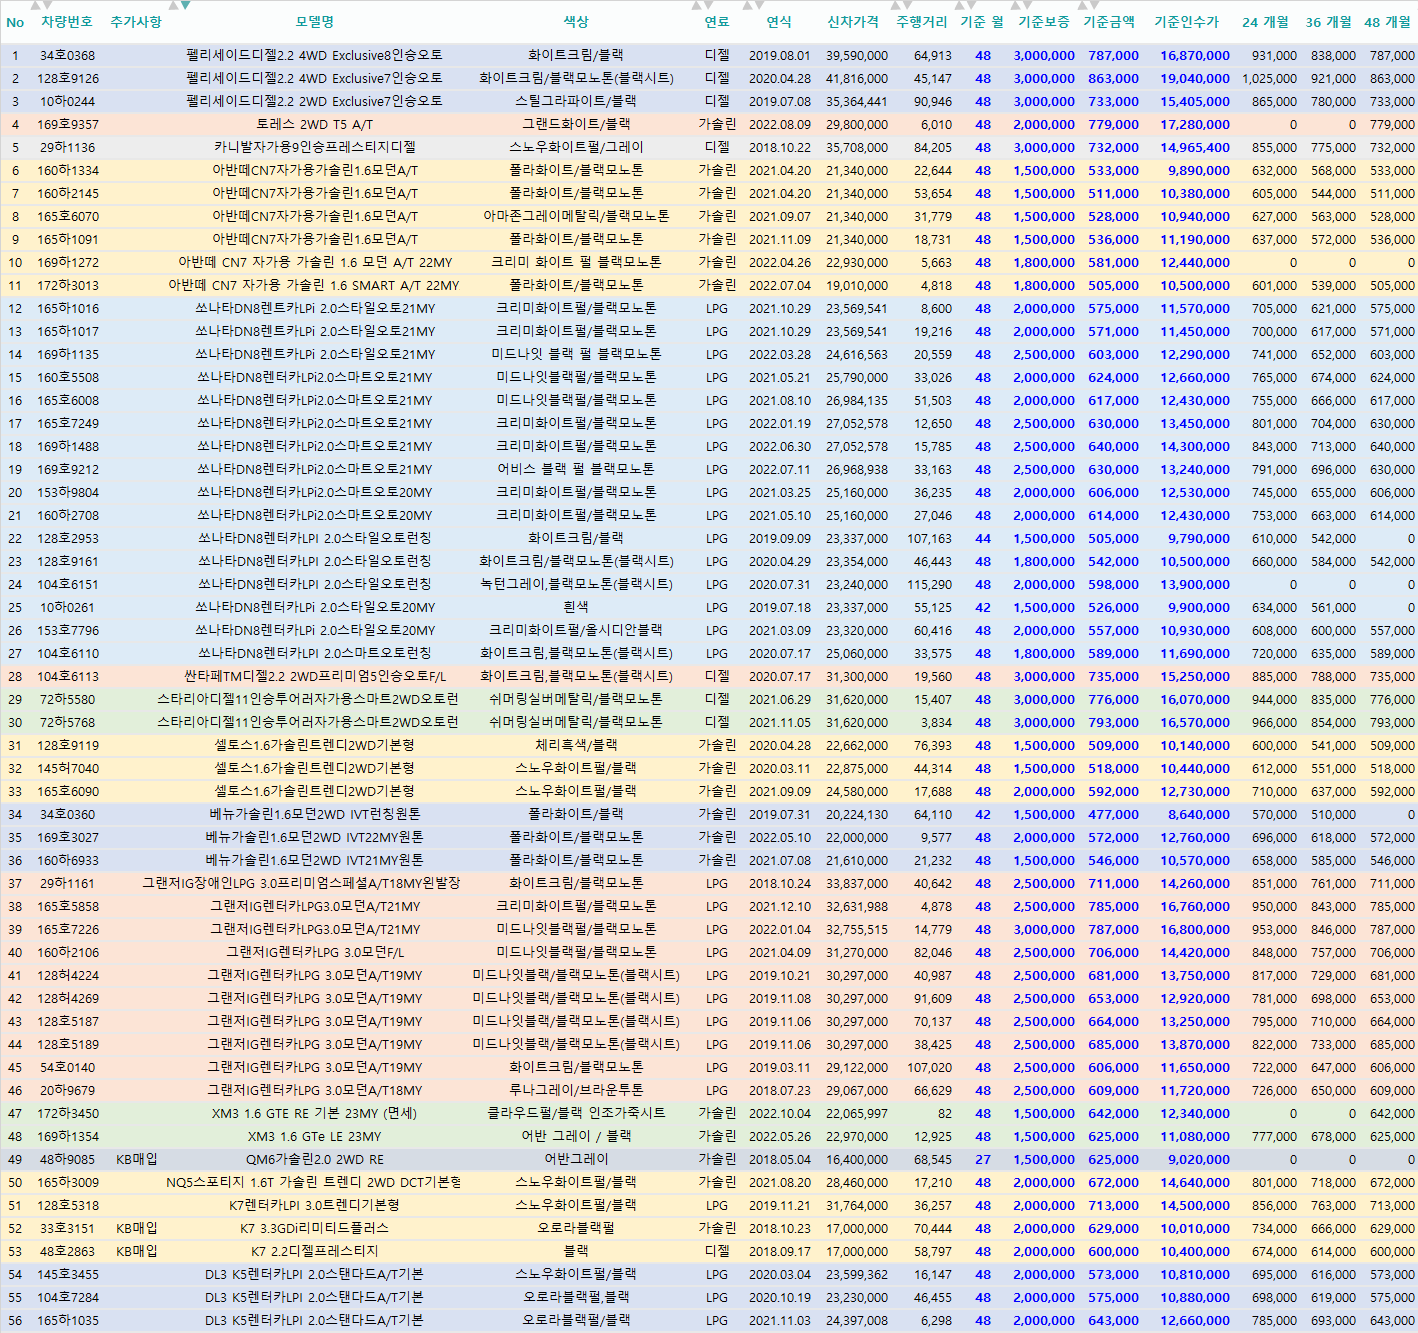Viewport: 1418px width, 1333px height.
Task: Click the KB매입 note for plate 48하9085
Action: pos(137,1160)
